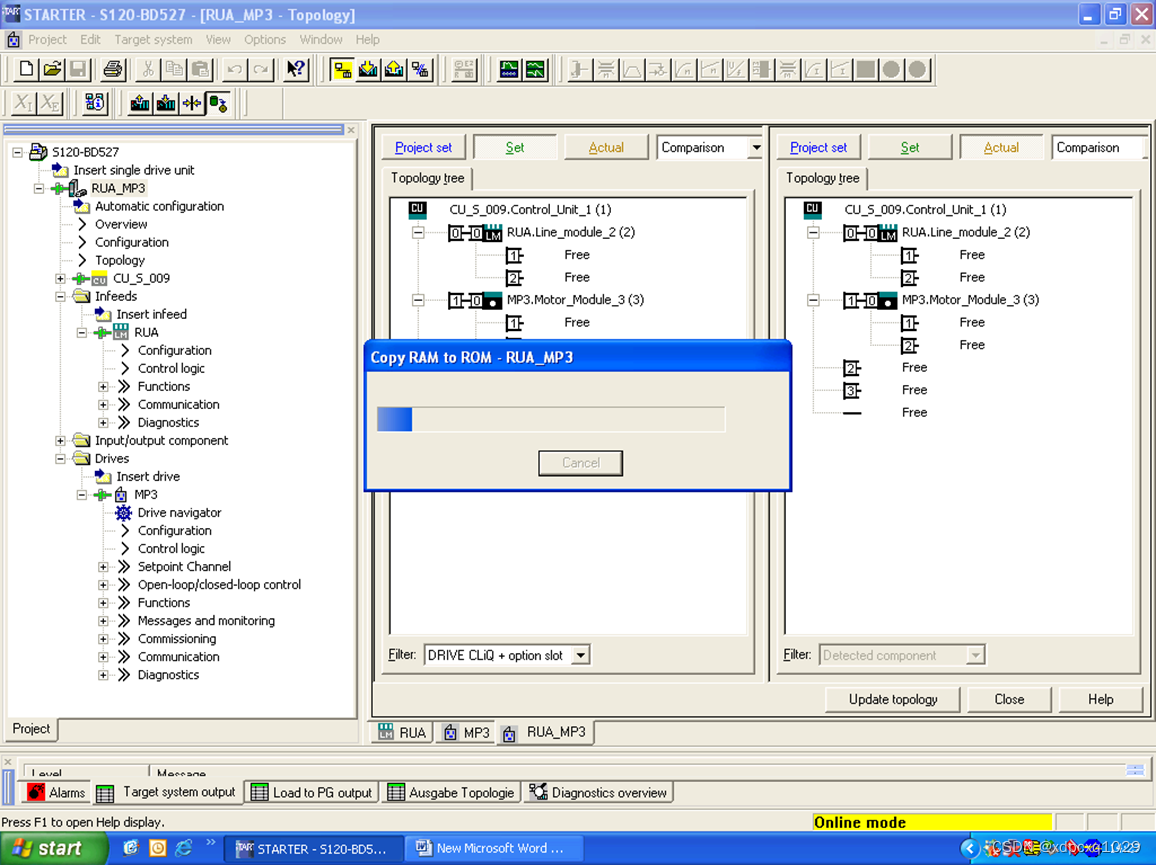1156x865 pixels.
Task: Click the Load CPU to PG icon
Action: point(139,103)
